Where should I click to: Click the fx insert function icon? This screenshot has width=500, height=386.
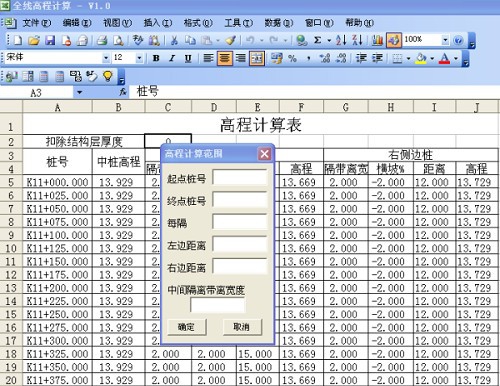click(x=123, y=92)
